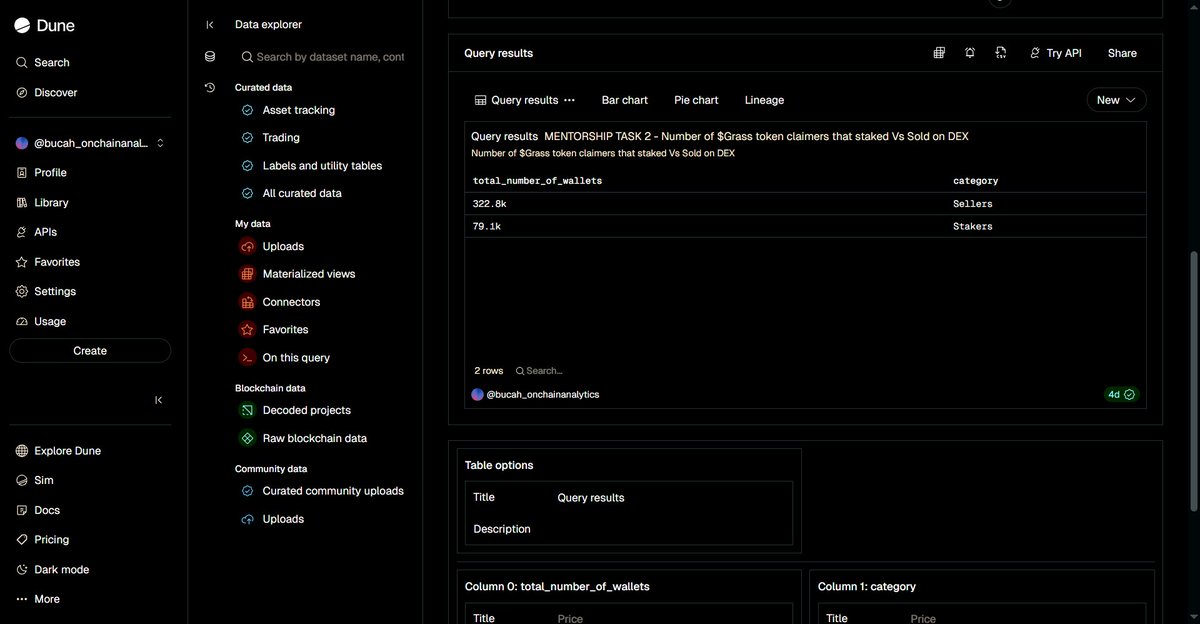
Task: Open the New visualization dropdown
Action: (1116, 100)
